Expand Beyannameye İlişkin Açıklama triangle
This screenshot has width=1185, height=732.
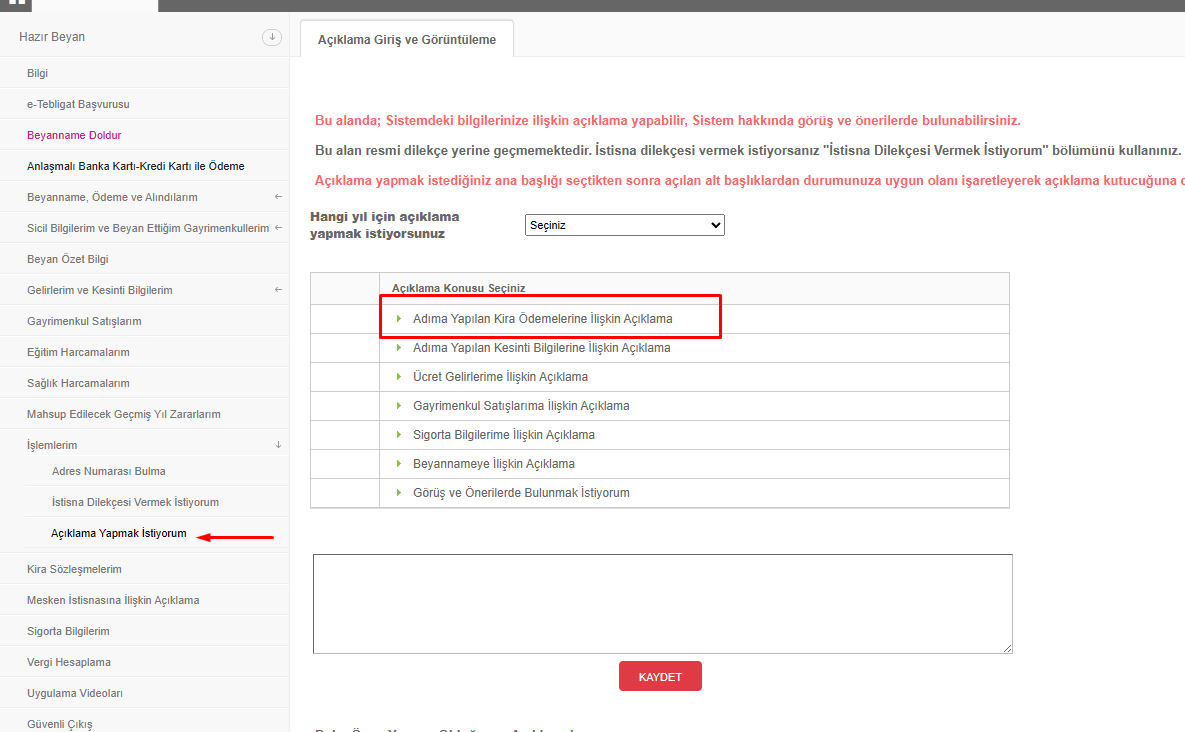[x=398, y=463]
